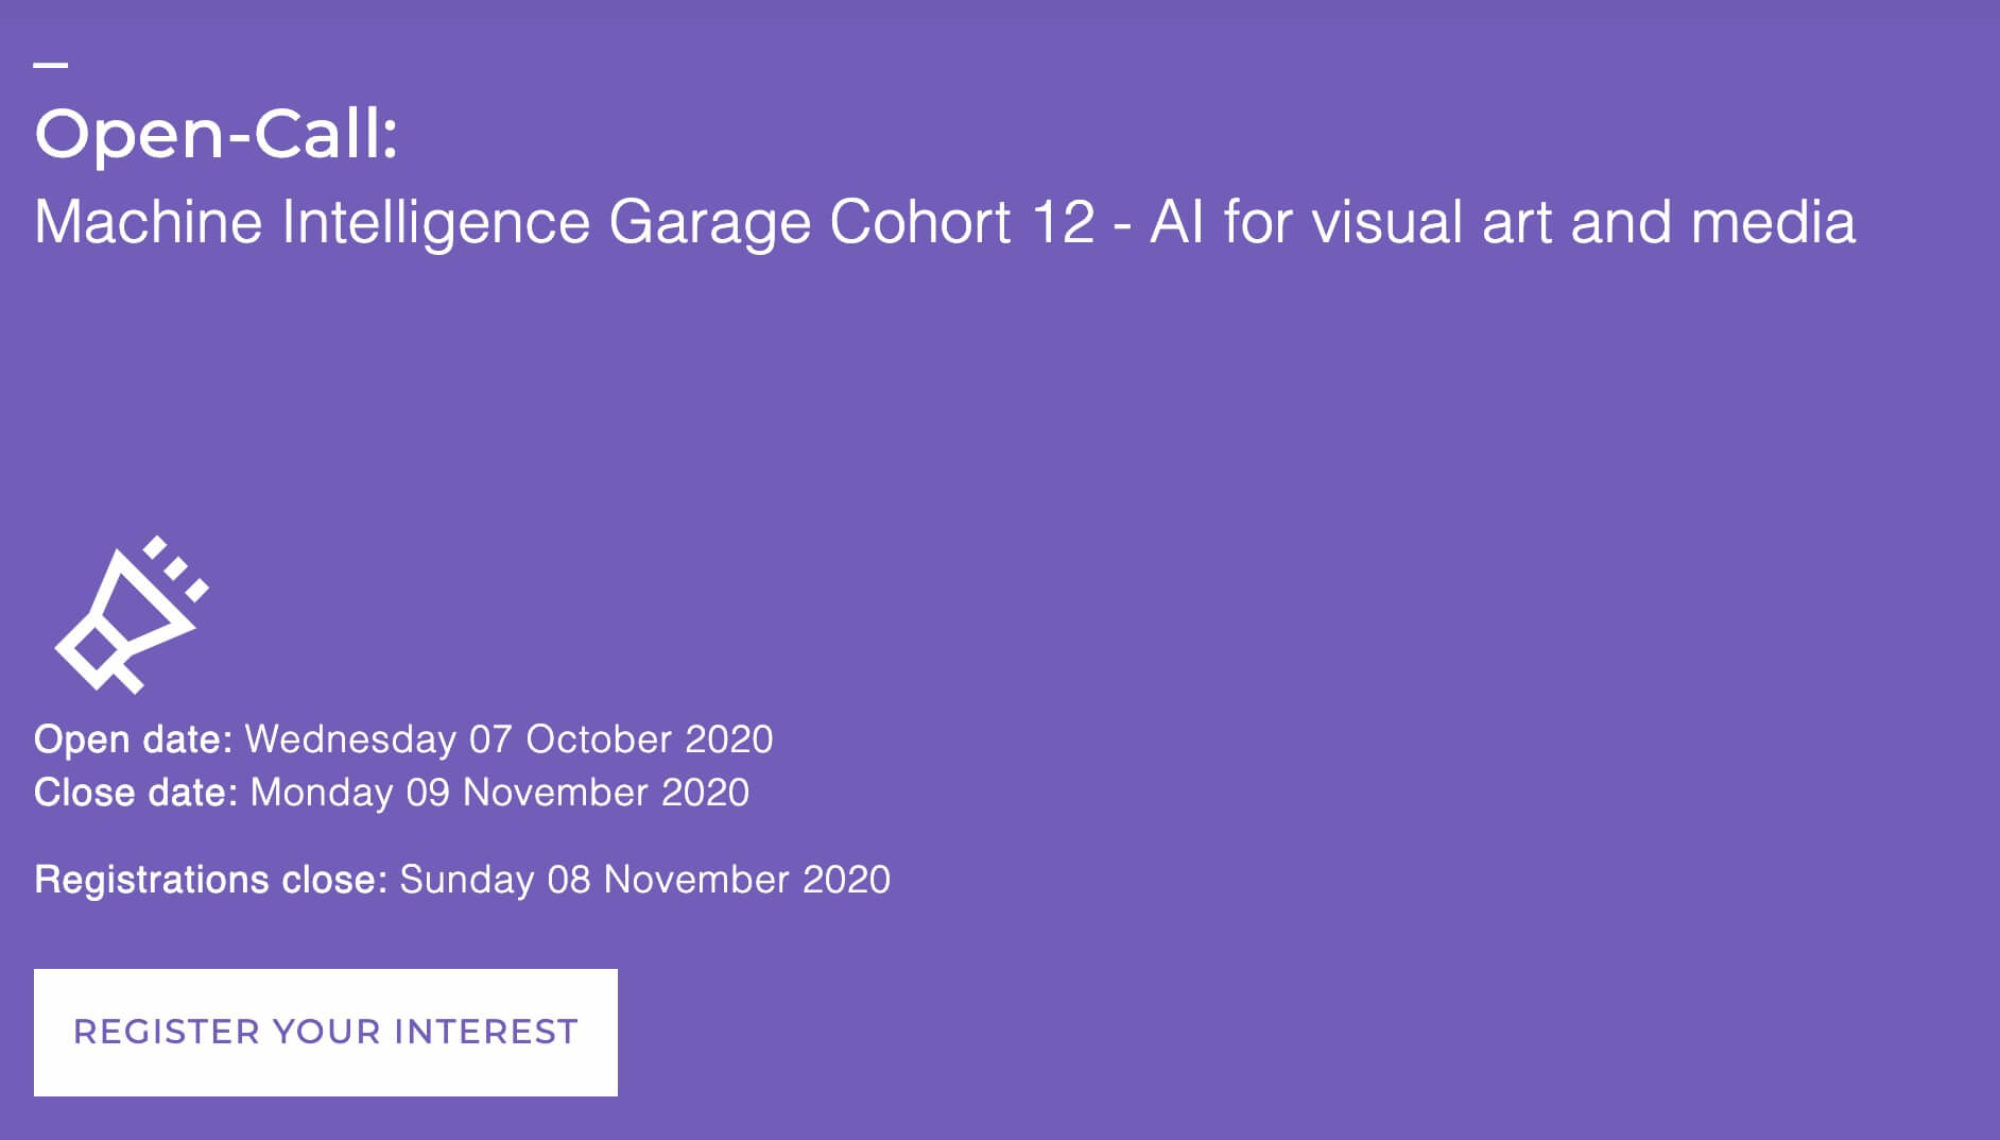This screenshot has width=2000, height=1140.
Task: Click the Sunday 08 November 2020 date
Action: pyautogui.click(x=645, y=880)
